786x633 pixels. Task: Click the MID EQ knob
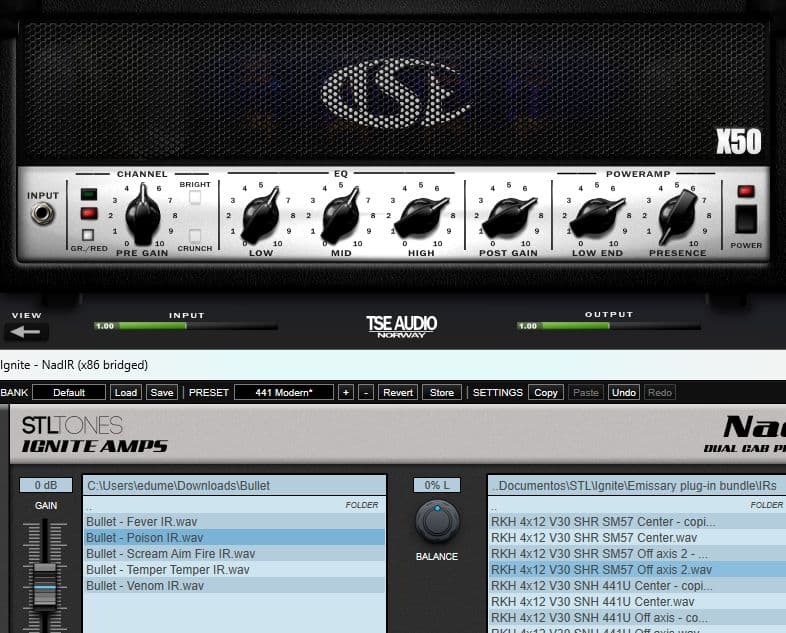341,216
